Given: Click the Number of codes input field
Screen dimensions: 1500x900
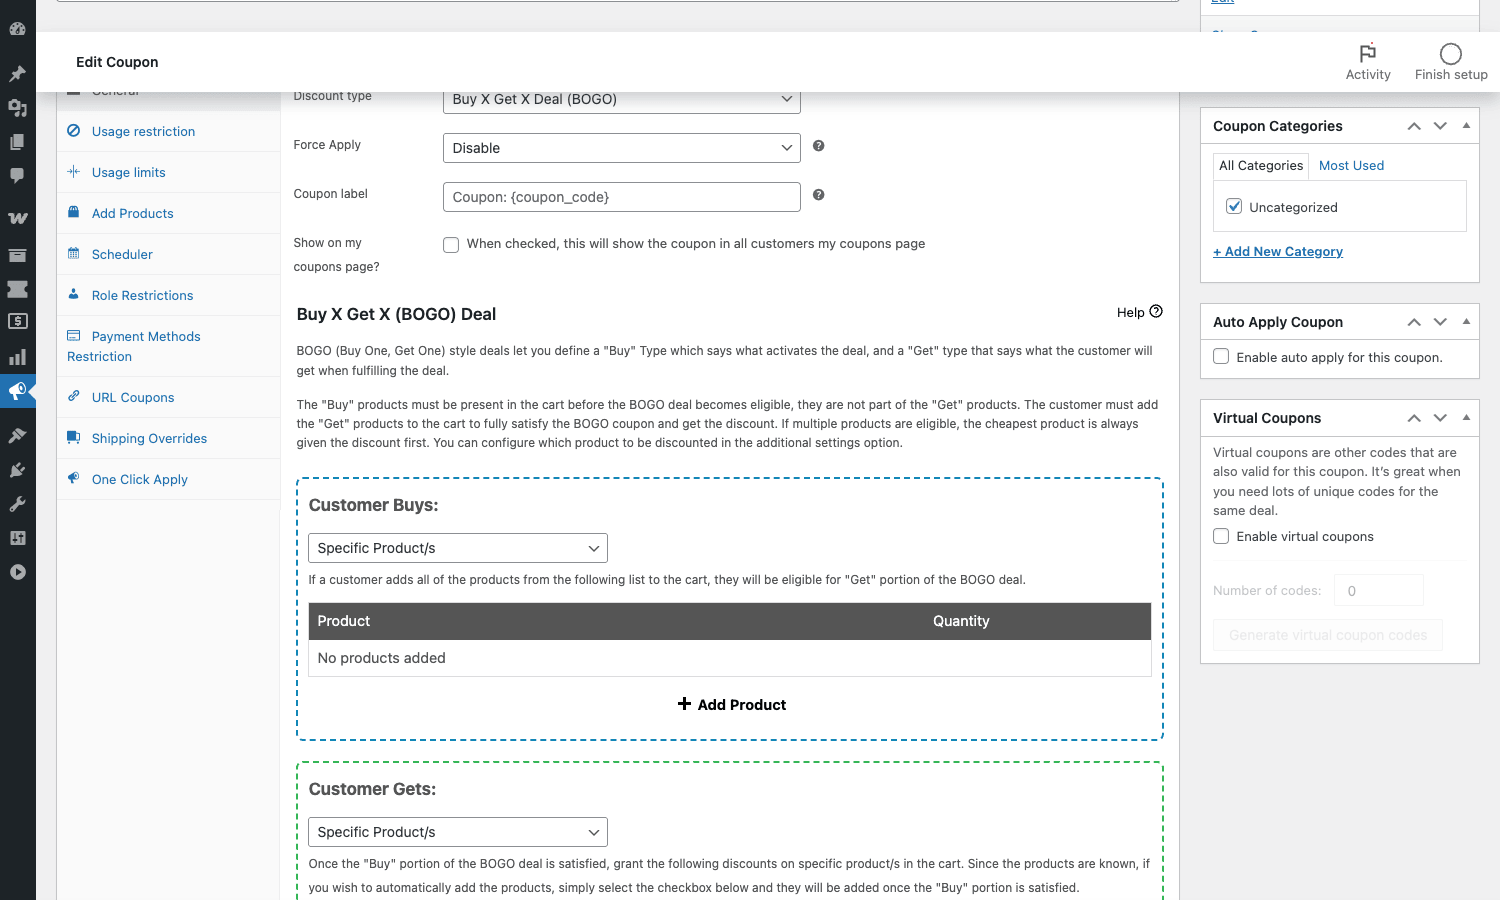Looking at the screenshot, I should pyautogui.click(x=1379, y=590).
